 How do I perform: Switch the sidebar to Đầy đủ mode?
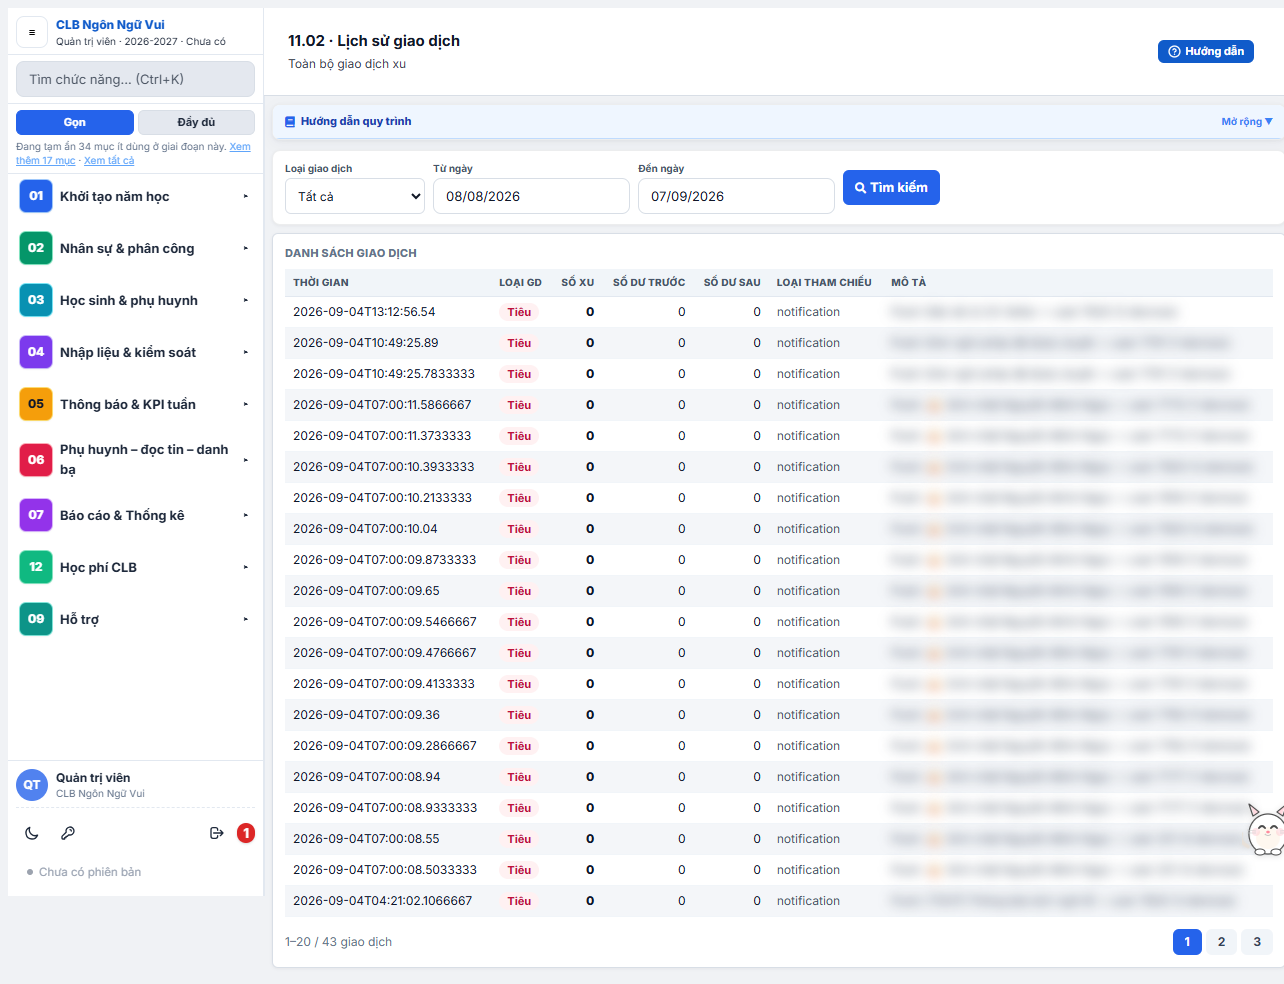pos(196,122)
